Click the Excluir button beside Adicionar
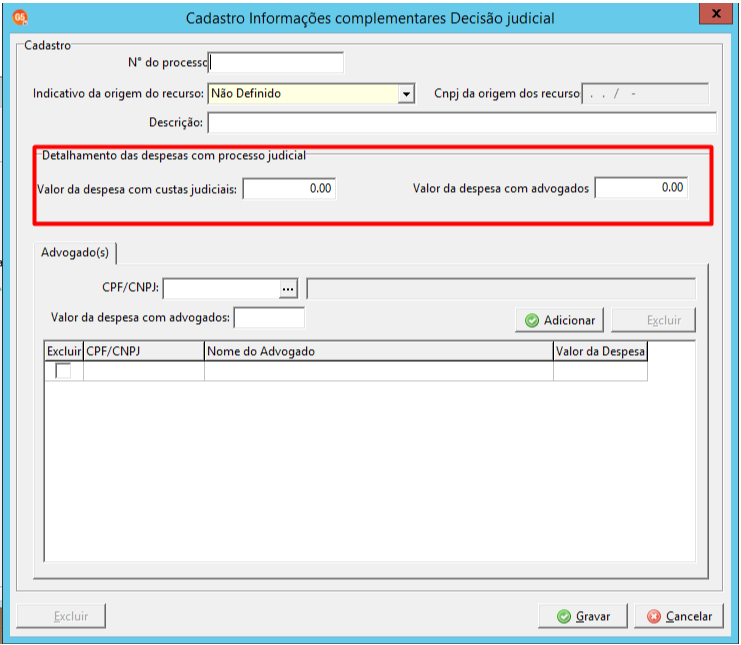This screenshot has width=741, height=645. point(653,320)
